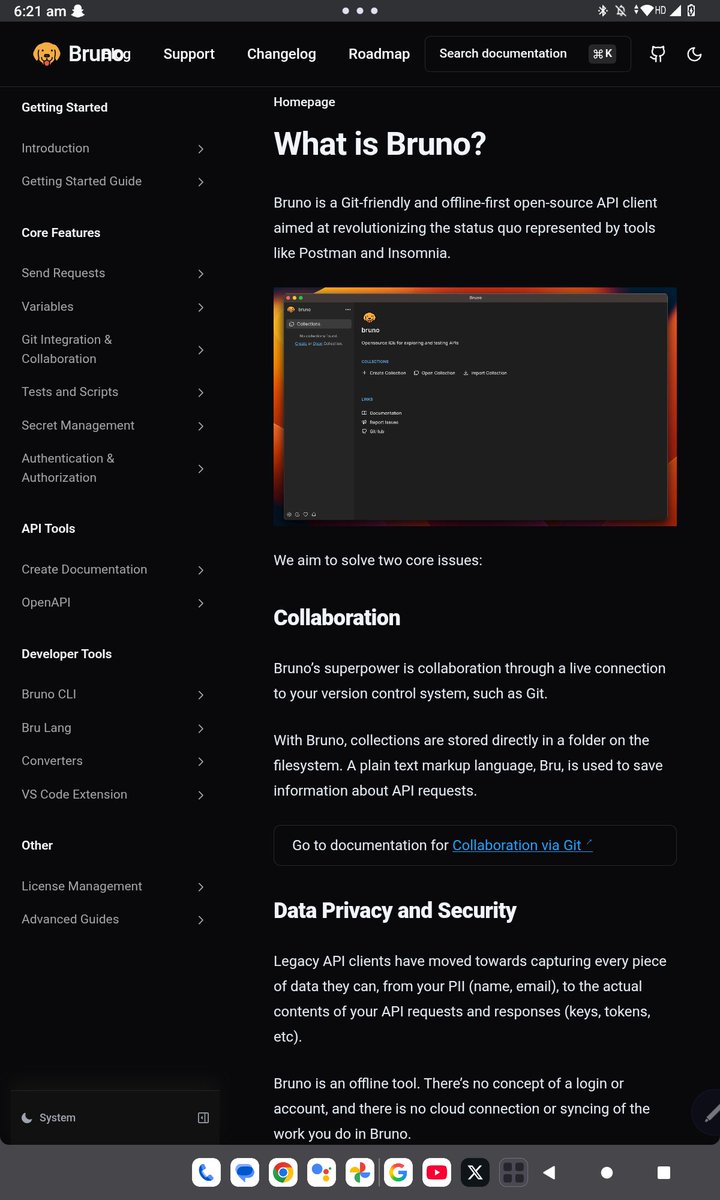The width and height of the screenshot is (720, 1200).
Task: Expand the OpenAPI chevron
Action: pos(201,603)
